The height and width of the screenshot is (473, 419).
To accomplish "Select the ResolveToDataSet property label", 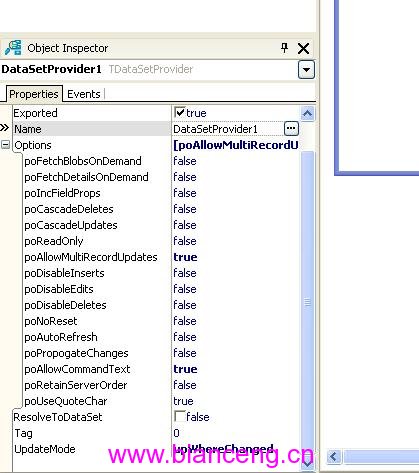I will 58,417.
